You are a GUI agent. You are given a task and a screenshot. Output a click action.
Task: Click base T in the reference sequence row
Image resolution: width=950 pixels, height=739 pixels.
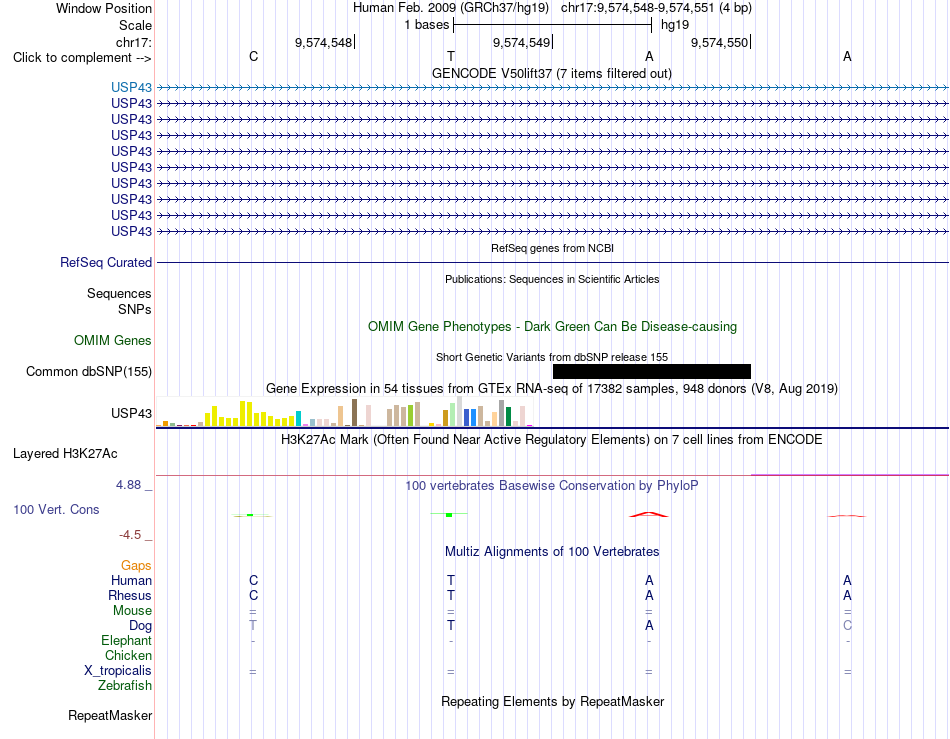pyautogui.click(x=451, y=56)
